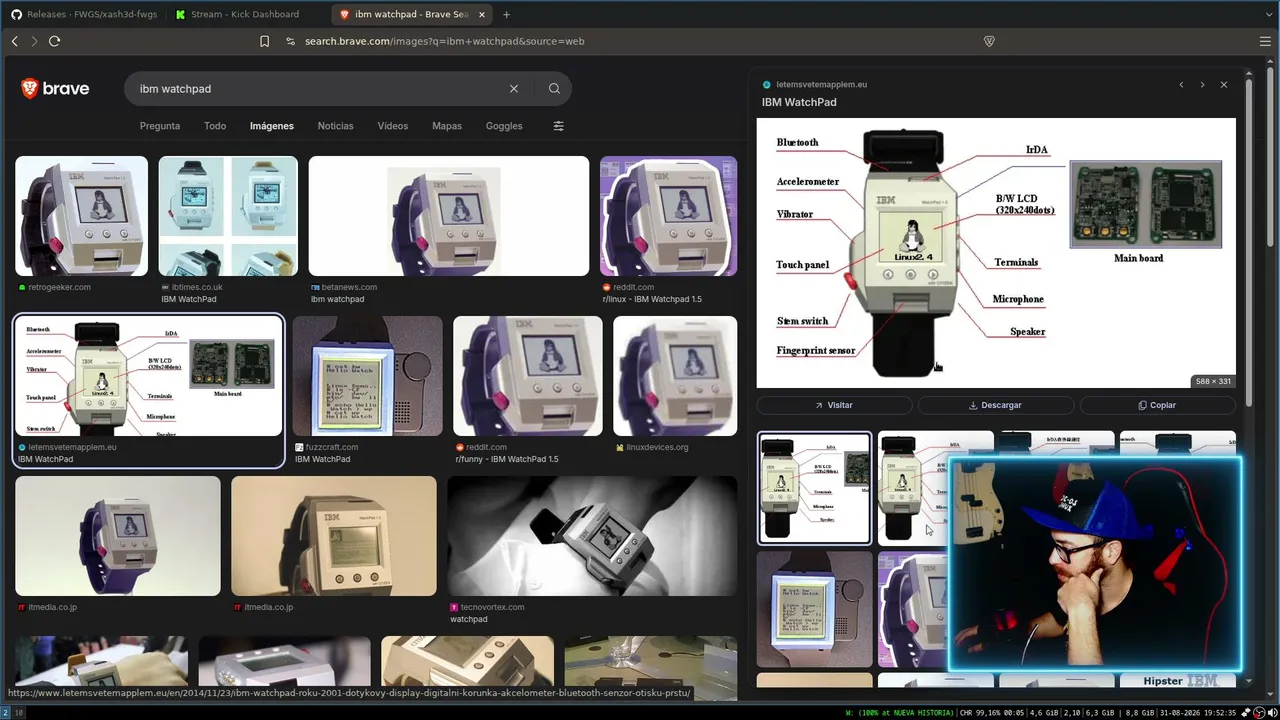Click the Descargar button
Screen dimensions: 1280x720
tap(996, 405)
